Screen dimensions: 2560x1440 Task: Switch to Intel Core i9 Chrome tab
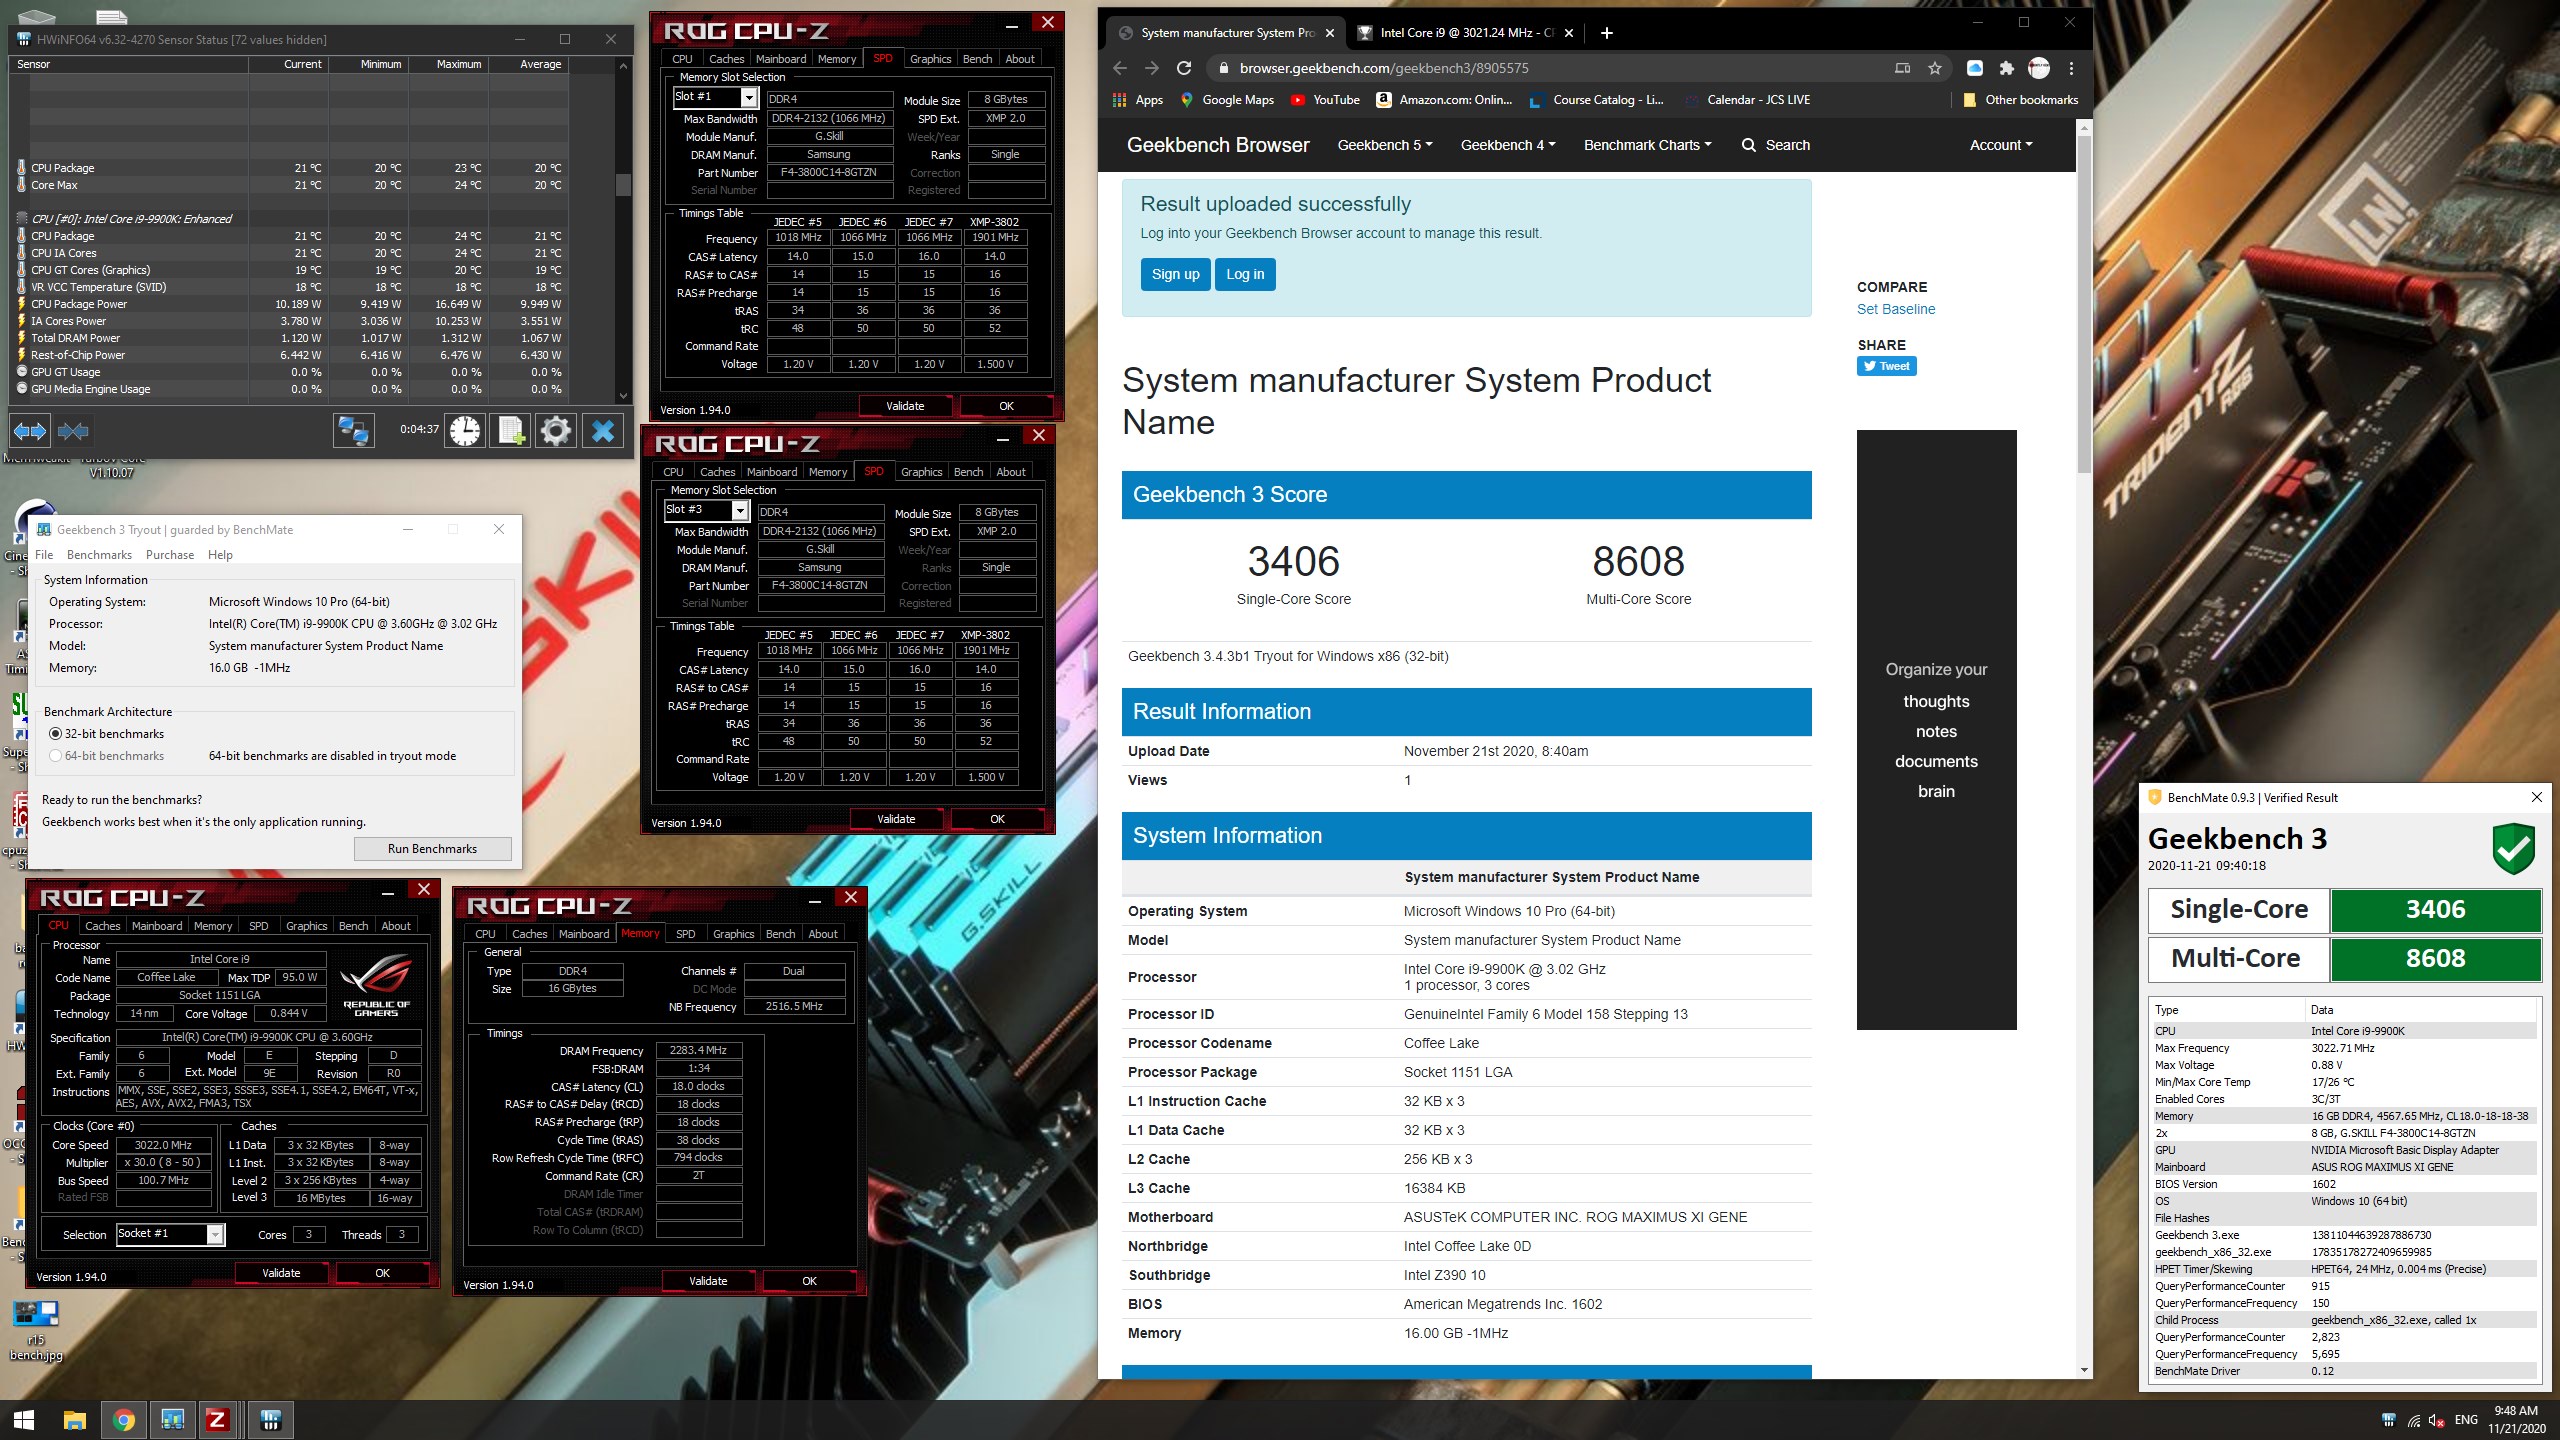point(1465,33)
